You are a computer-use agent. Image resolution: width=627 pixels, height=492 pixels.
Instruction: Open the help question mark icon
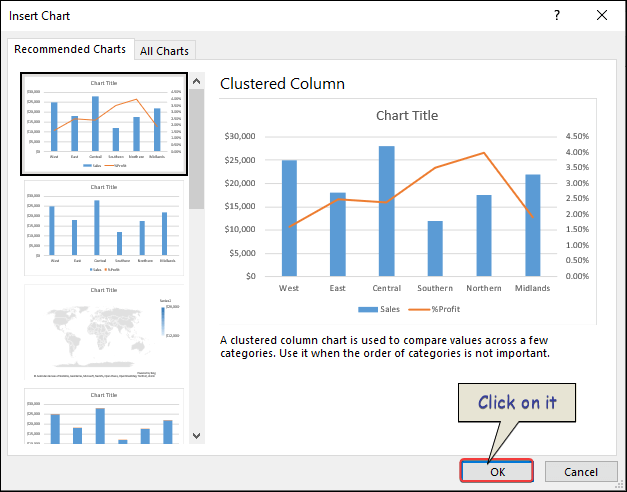click(x=556, y=16)
